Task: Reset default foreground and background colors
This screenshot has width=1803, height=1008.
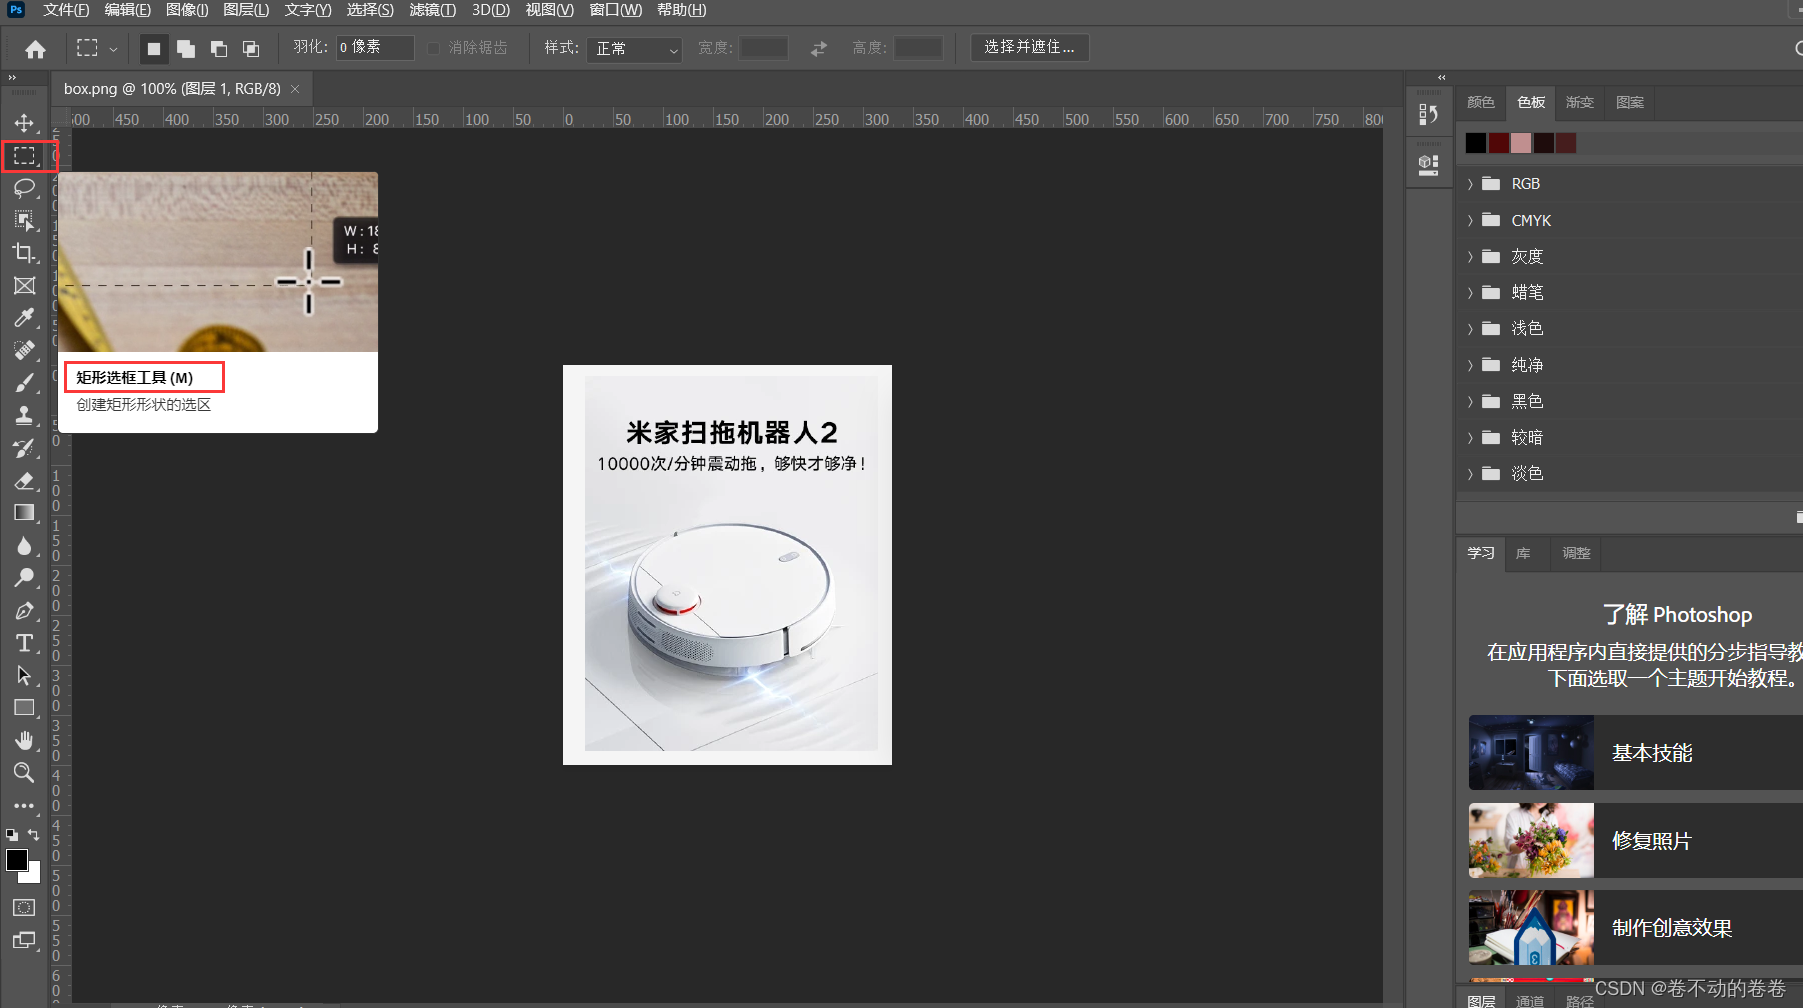Action: (x=12, y=834)
